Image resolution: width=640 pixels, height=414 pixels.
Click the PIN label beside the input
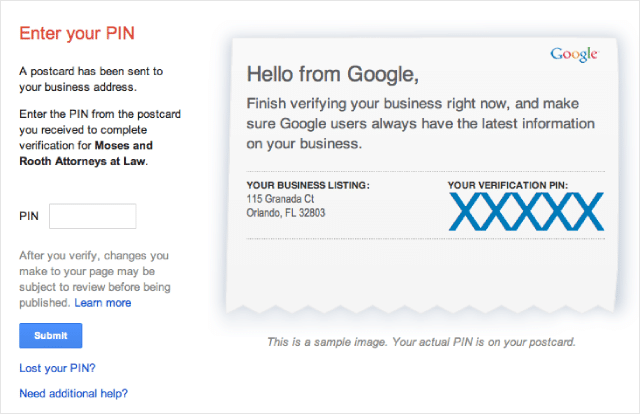point(29,216)
